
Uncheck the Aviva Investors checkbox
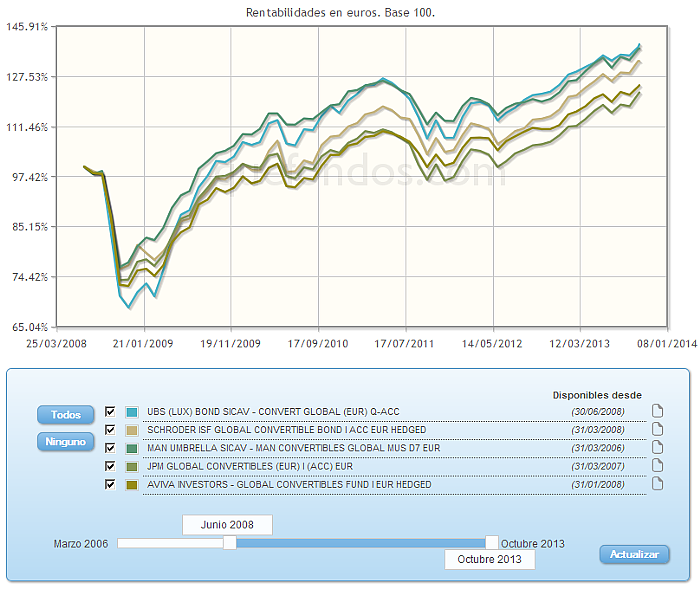(110, 485)
